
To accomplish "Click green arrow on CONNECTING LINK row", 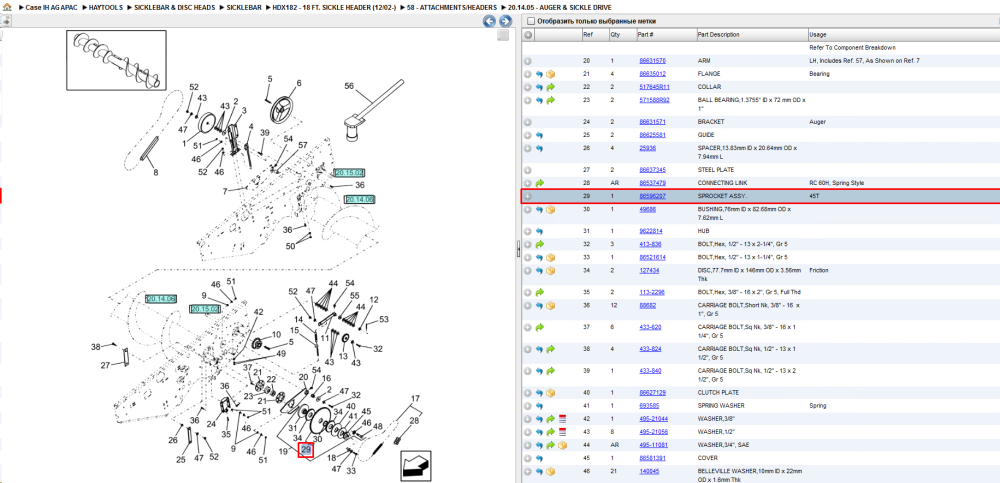I will (540, 183).
